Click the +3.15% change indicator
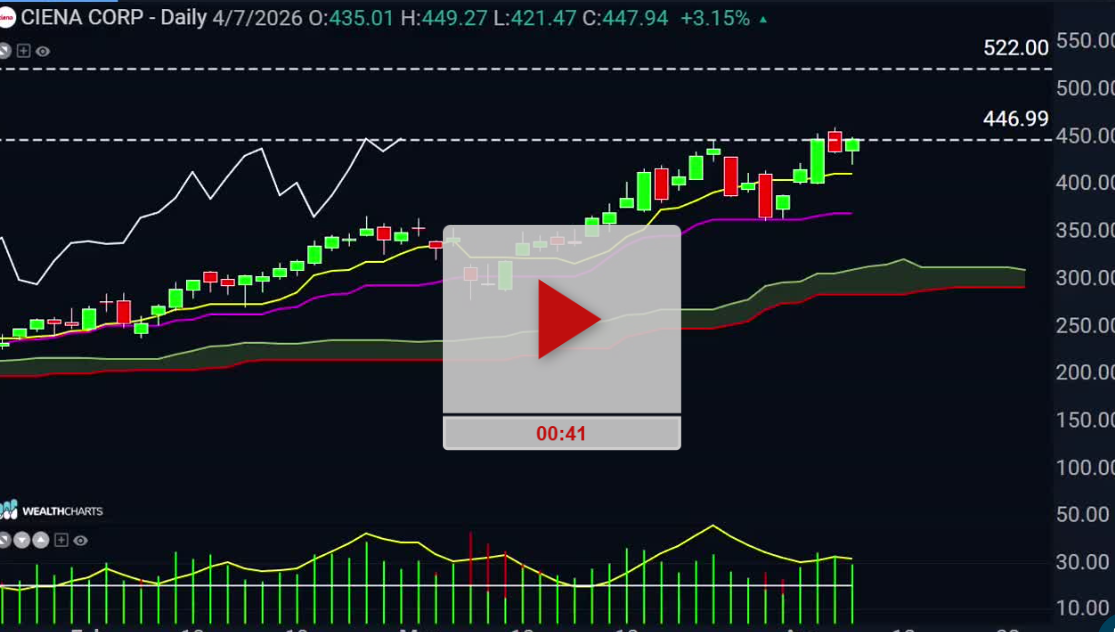1115x632 pixels. click(715, 19)
